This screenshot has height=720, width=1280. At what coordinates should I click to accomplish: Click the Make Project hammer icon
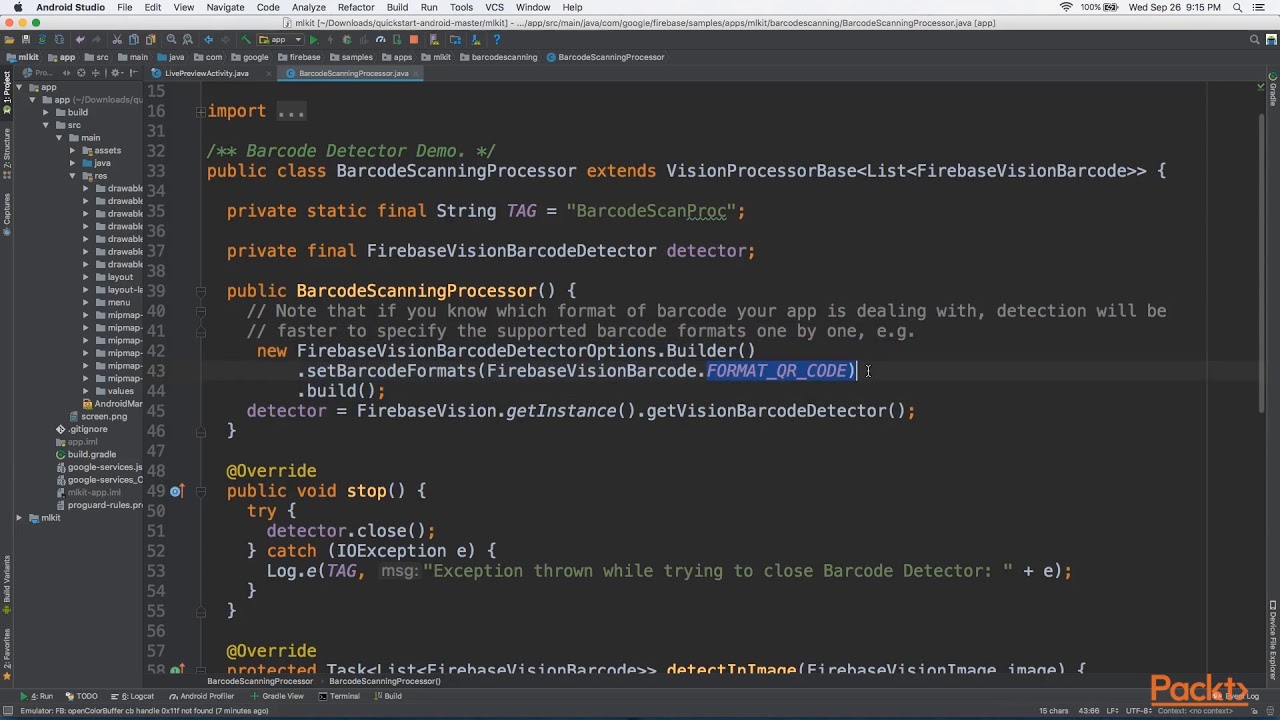click(x=245, y=40)
